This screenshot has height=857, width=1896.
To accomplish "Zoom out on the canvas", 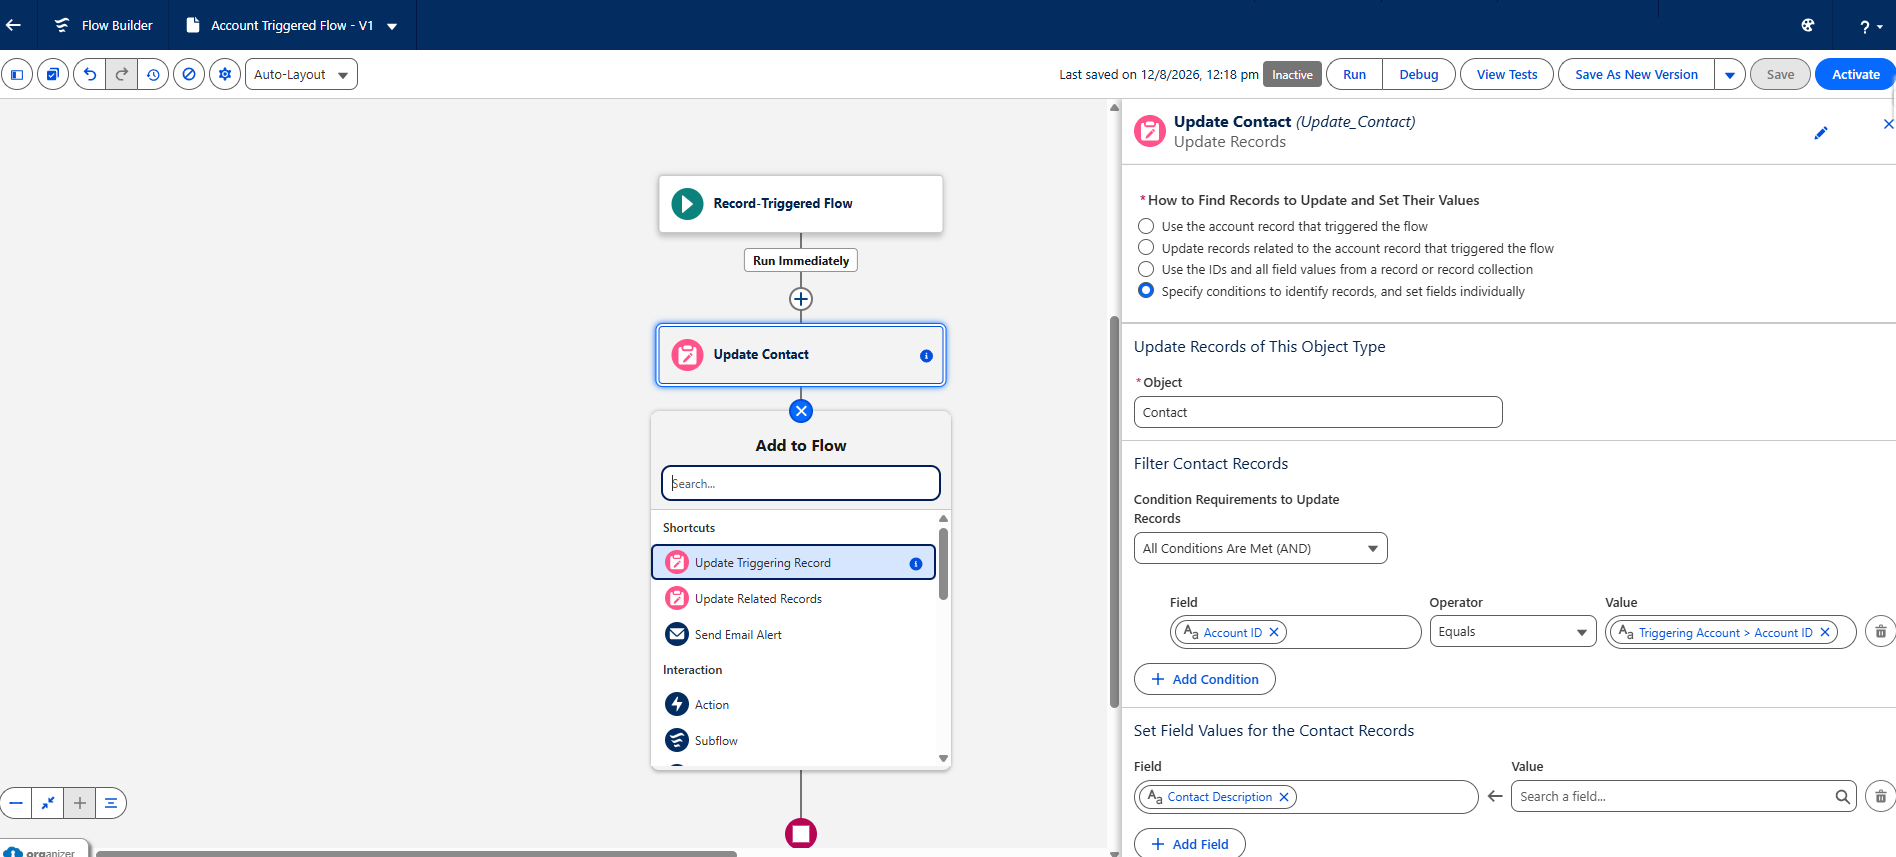I will tap(16, 803).
